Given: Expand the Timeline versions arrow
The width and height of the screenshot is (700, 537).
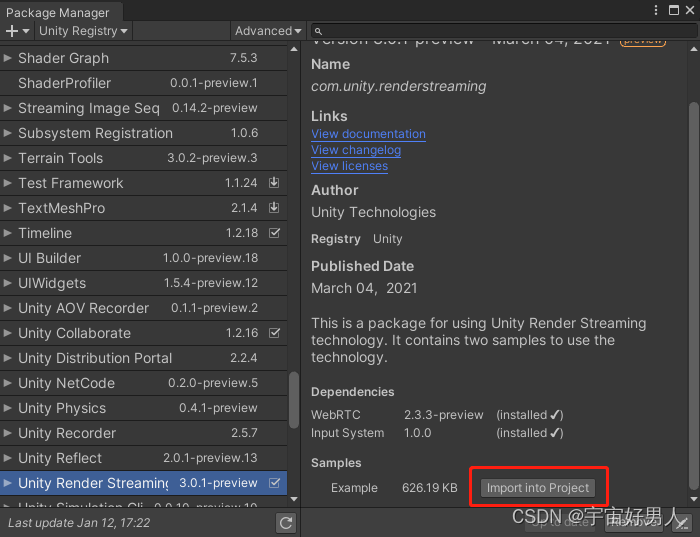Looking at the screenshot, I should (7, 233).
